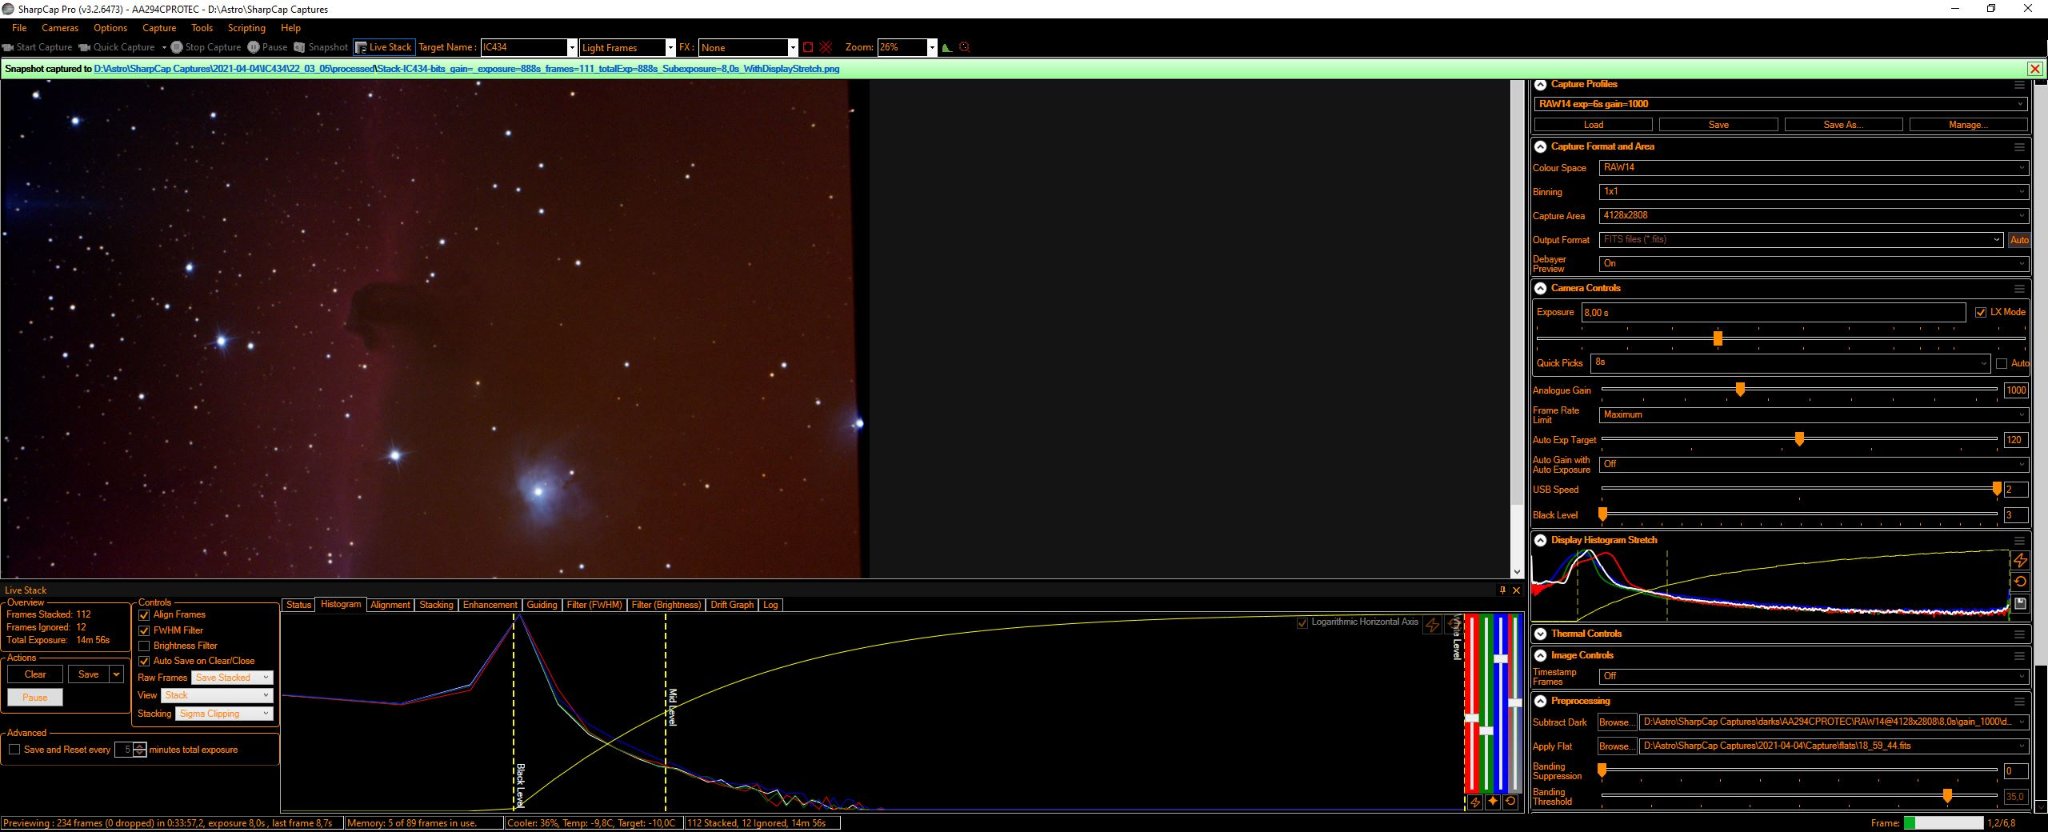This screenshot has height=832, width=2048.
Task: Open the FX dropdown
Action: [x=792, y=47]
